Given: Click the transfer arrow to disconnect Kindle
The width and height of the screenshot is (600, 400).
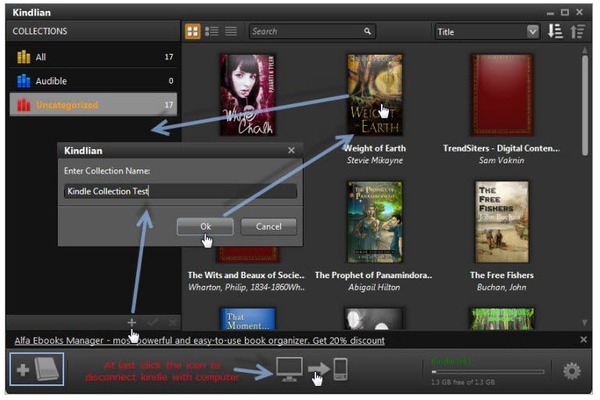Looking at the screenshot, I should pyautogui.click(x=318, y=369).
